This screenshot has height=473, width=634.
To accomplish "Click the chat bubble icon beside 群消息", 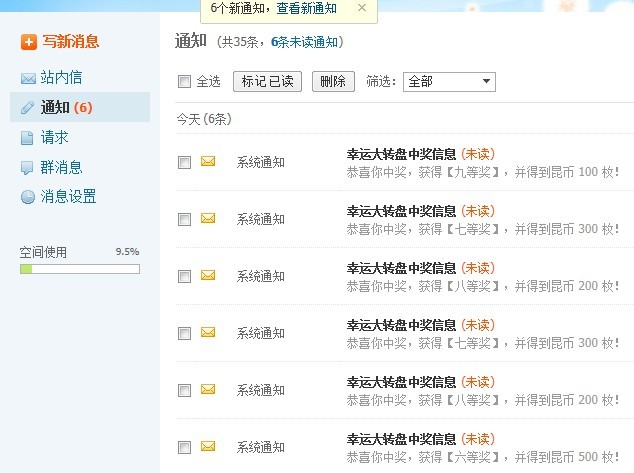I will coord(27,168).
